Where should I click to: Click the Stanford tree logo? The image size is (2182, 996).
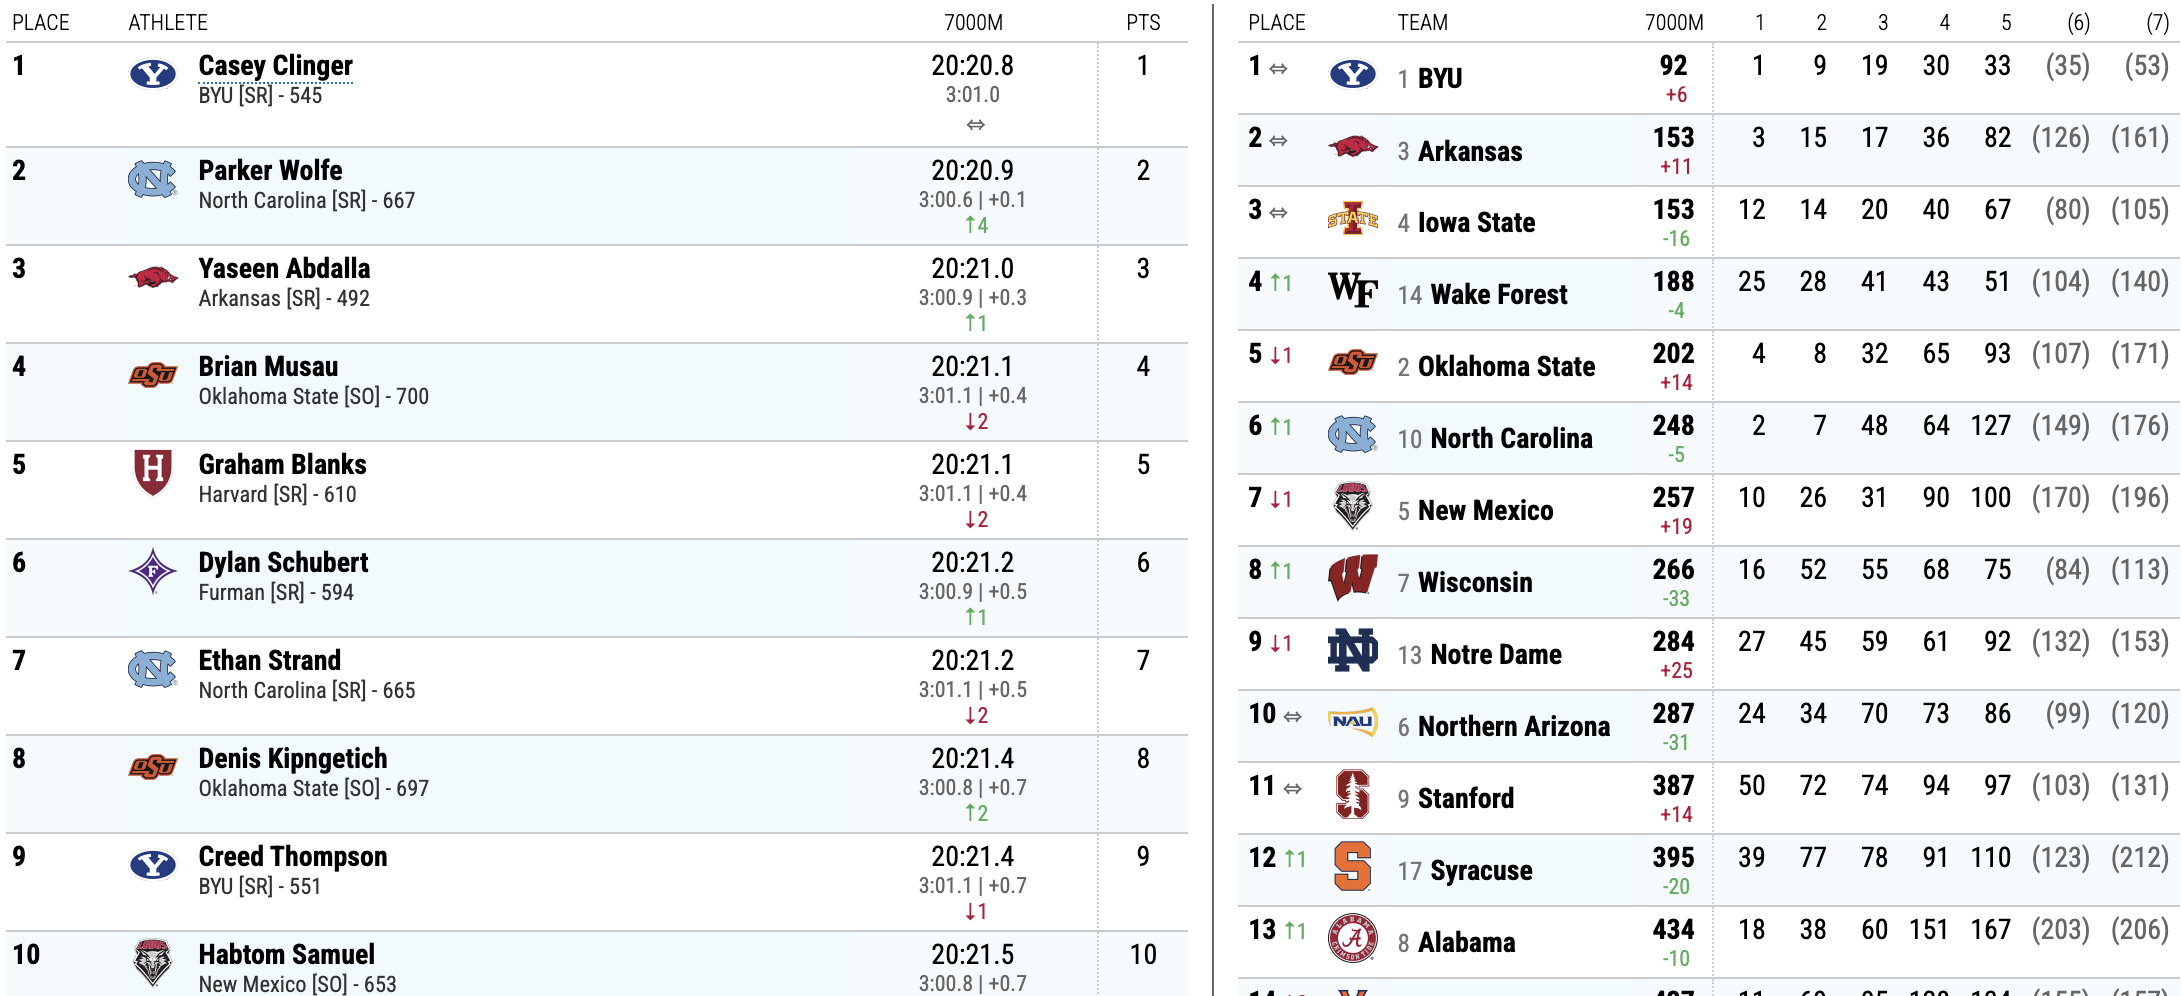coord(1352,794)
